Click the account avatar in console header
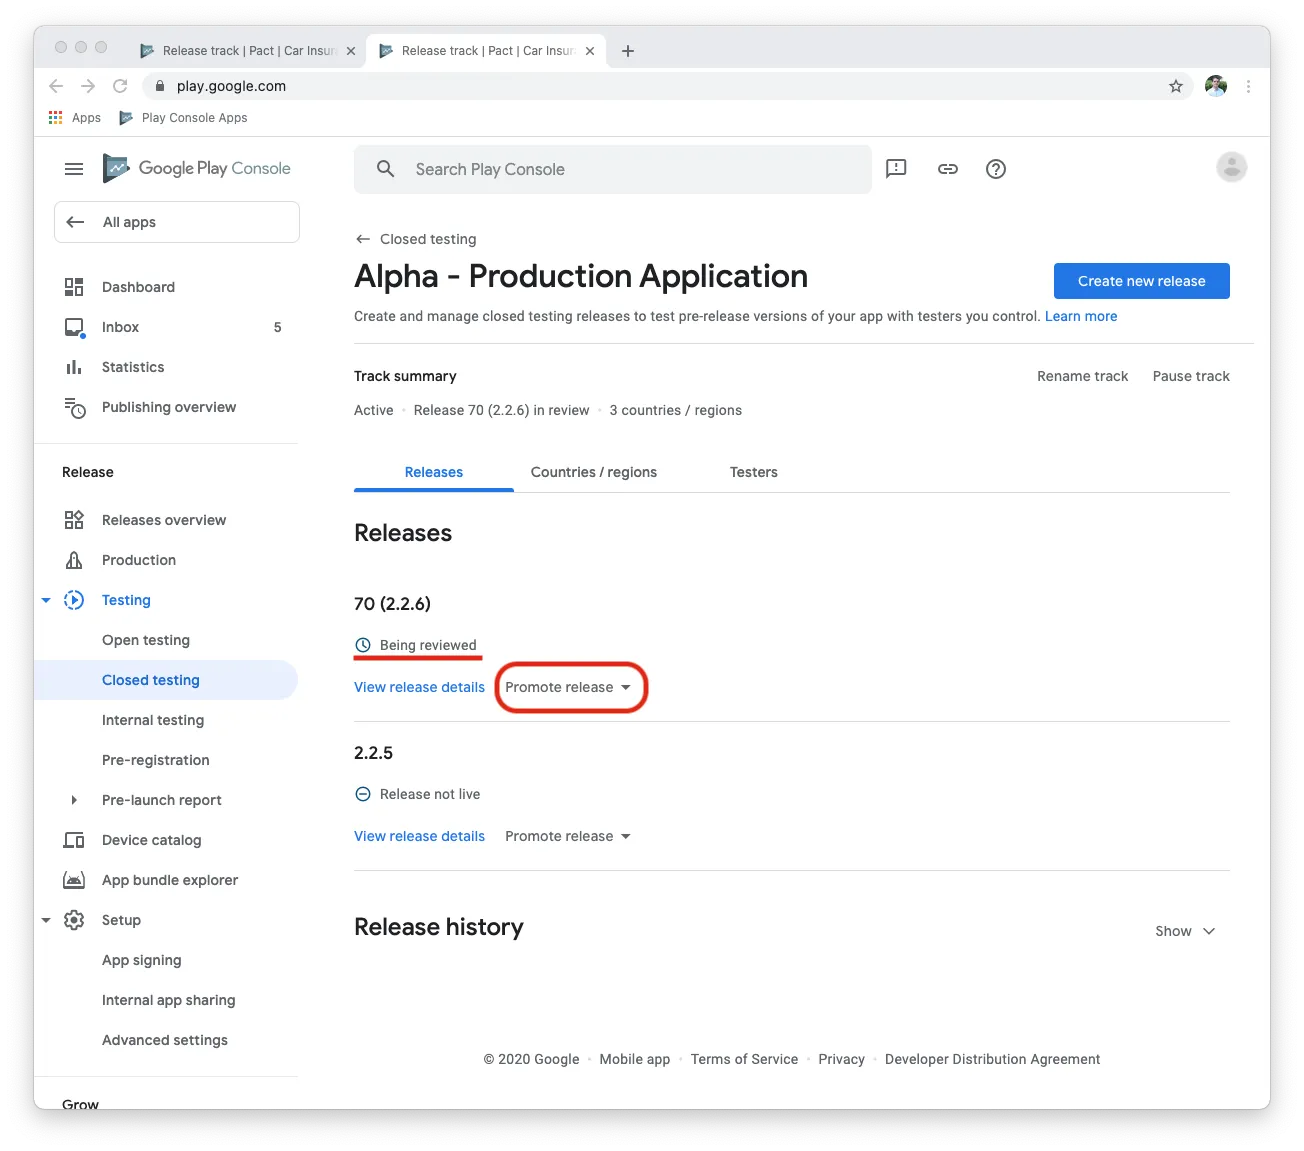 coord(1231,168)
